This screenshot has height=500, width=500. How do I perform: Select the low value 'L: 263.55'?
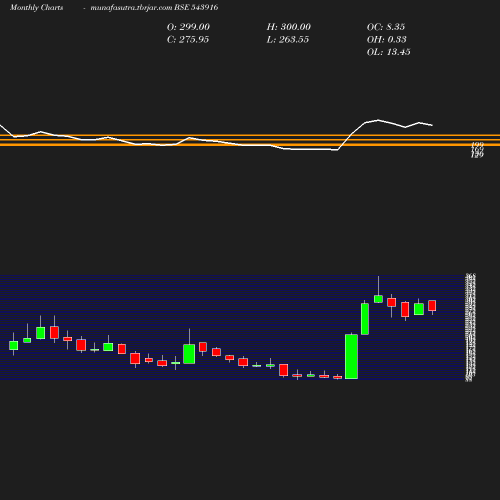288,40
